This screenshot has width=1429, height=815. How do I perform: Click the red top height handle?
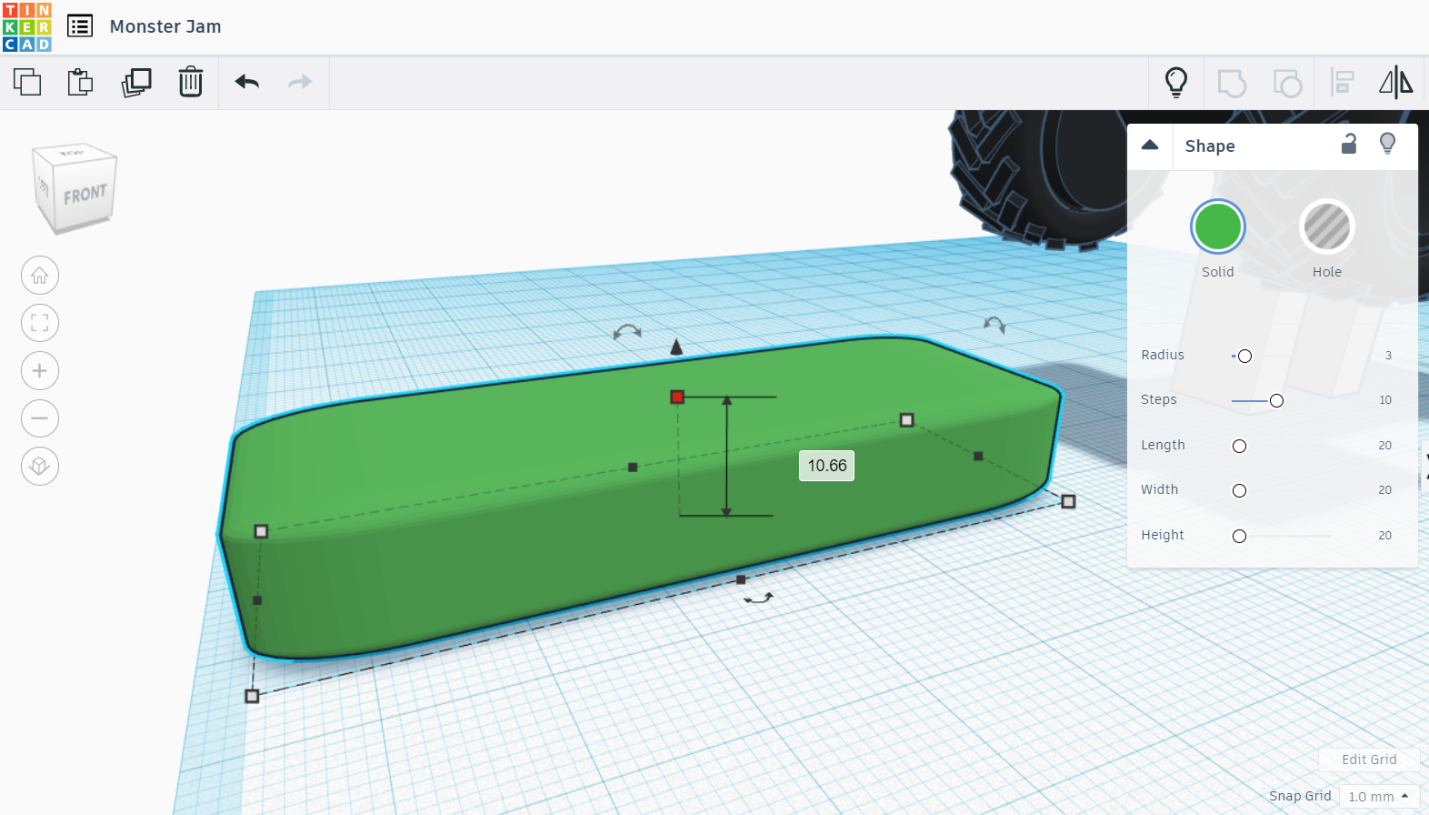click(677, 397)
